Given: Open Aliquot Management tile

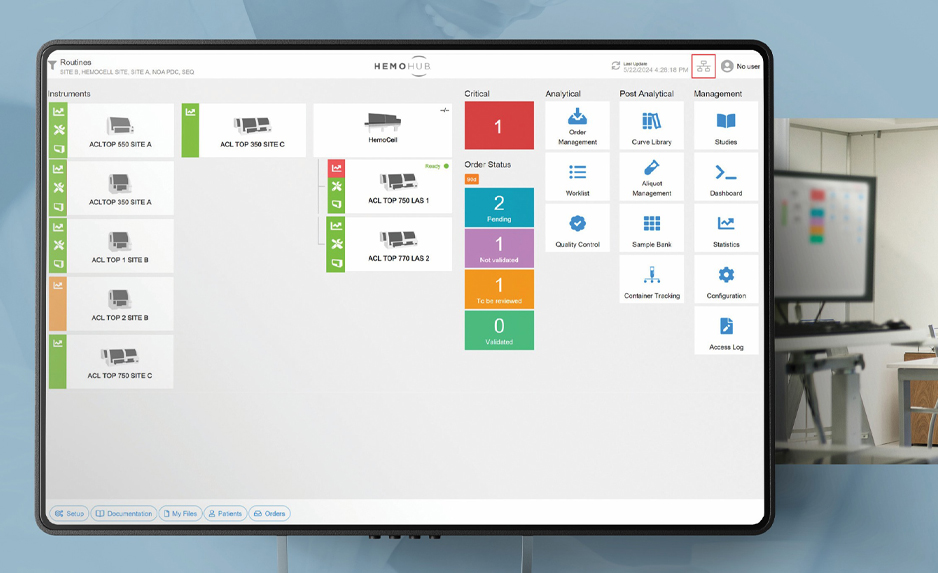Looking at the screenshot, I should point(651,176).
